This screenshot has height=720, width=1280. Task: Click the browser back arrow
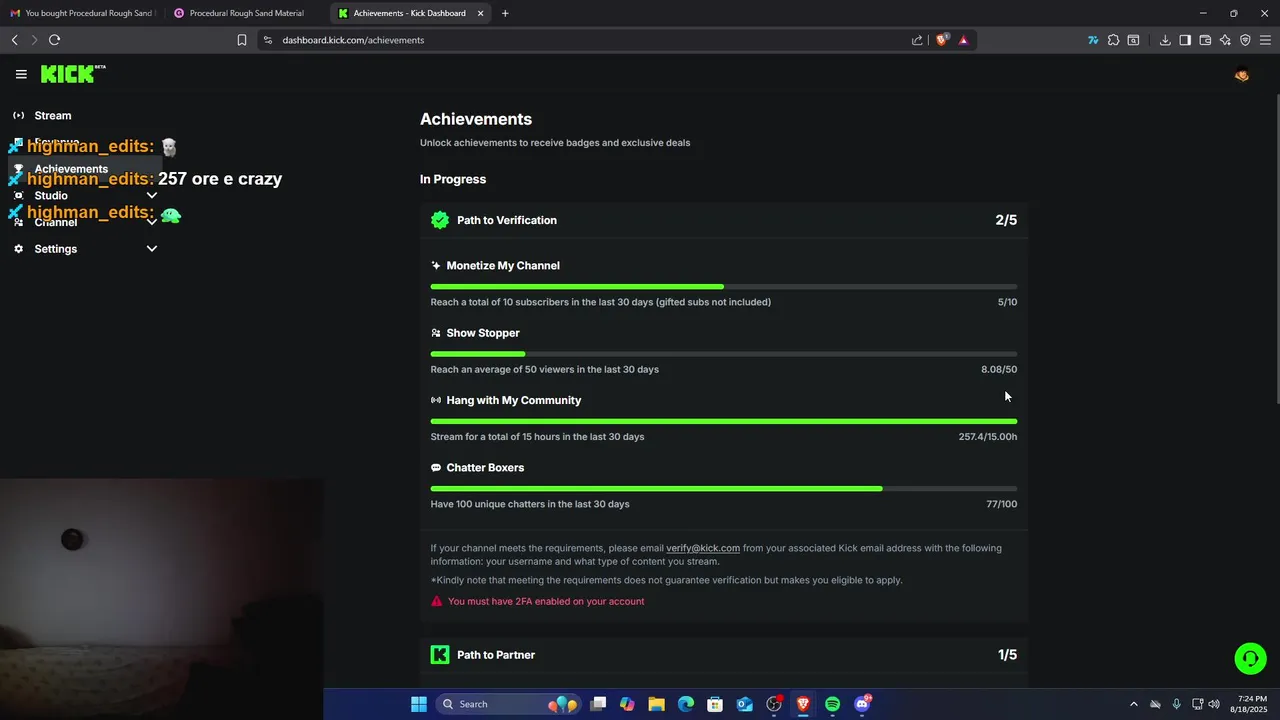click(15, 40)
